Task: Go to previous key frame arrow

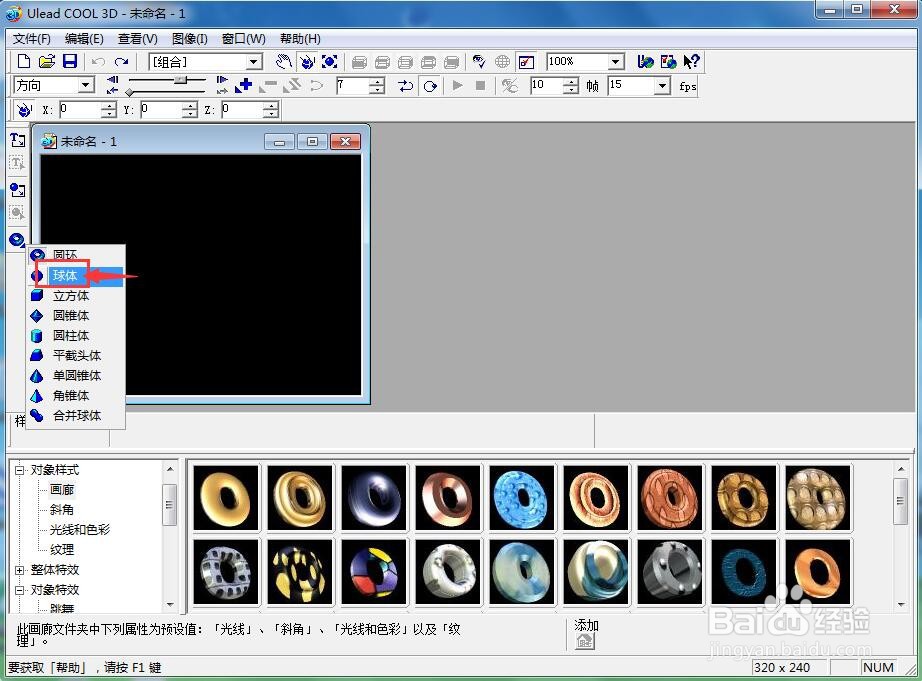Action: click(112, 79)
